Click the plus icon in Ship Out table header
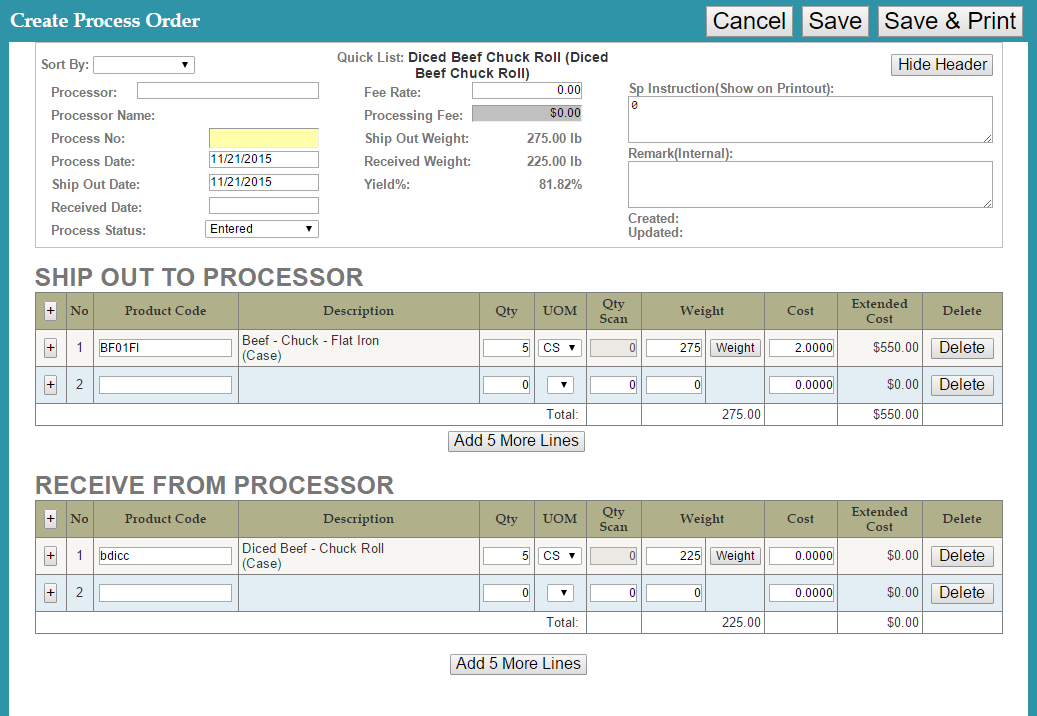1037x716 pixels. (x=50, y=311)
